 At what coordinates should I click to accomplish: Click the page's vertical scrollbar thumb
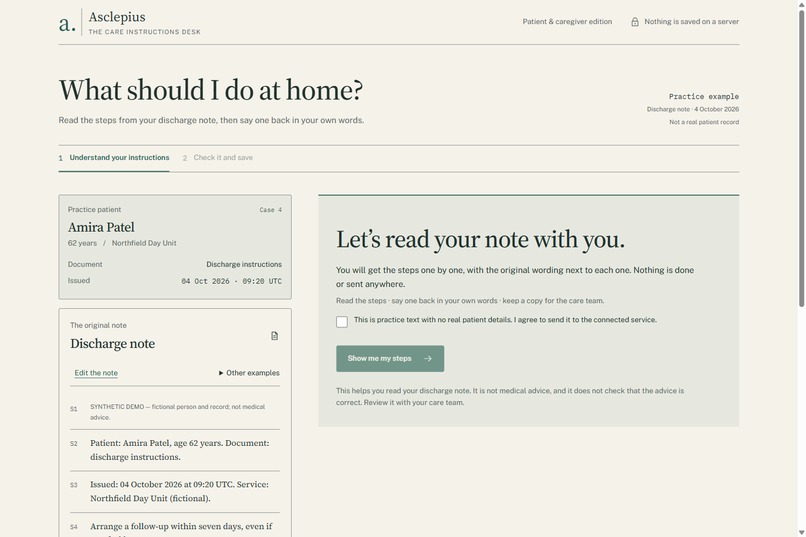point(801,158)
